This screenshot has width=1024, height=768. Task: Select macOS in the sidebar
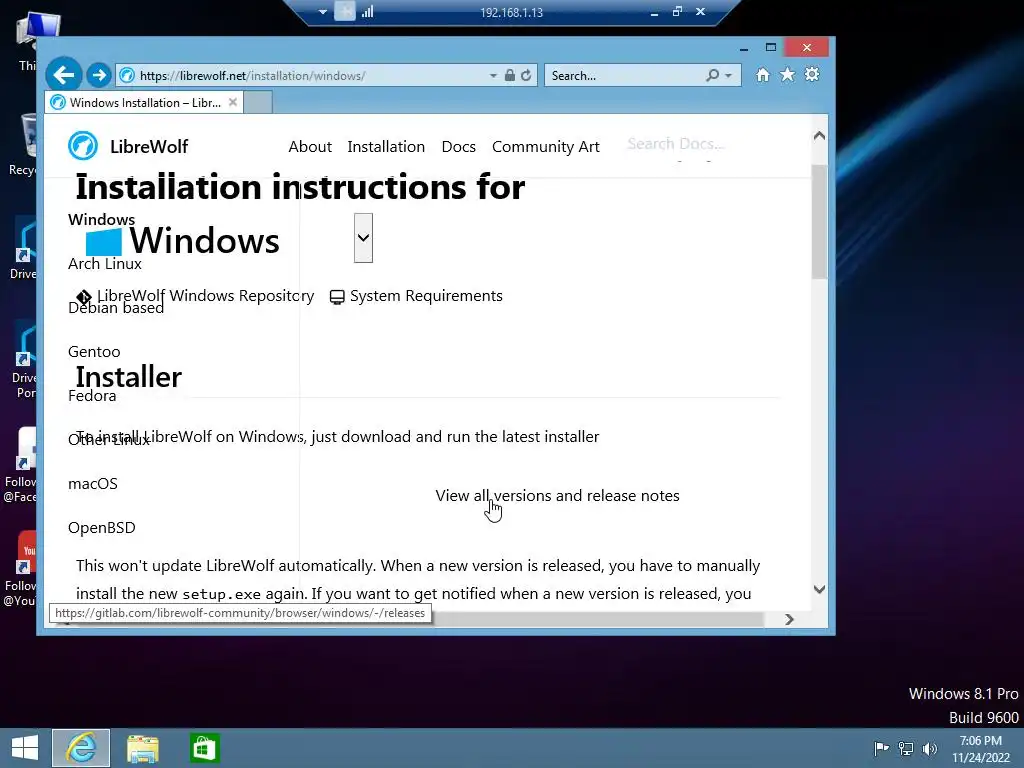93,483
